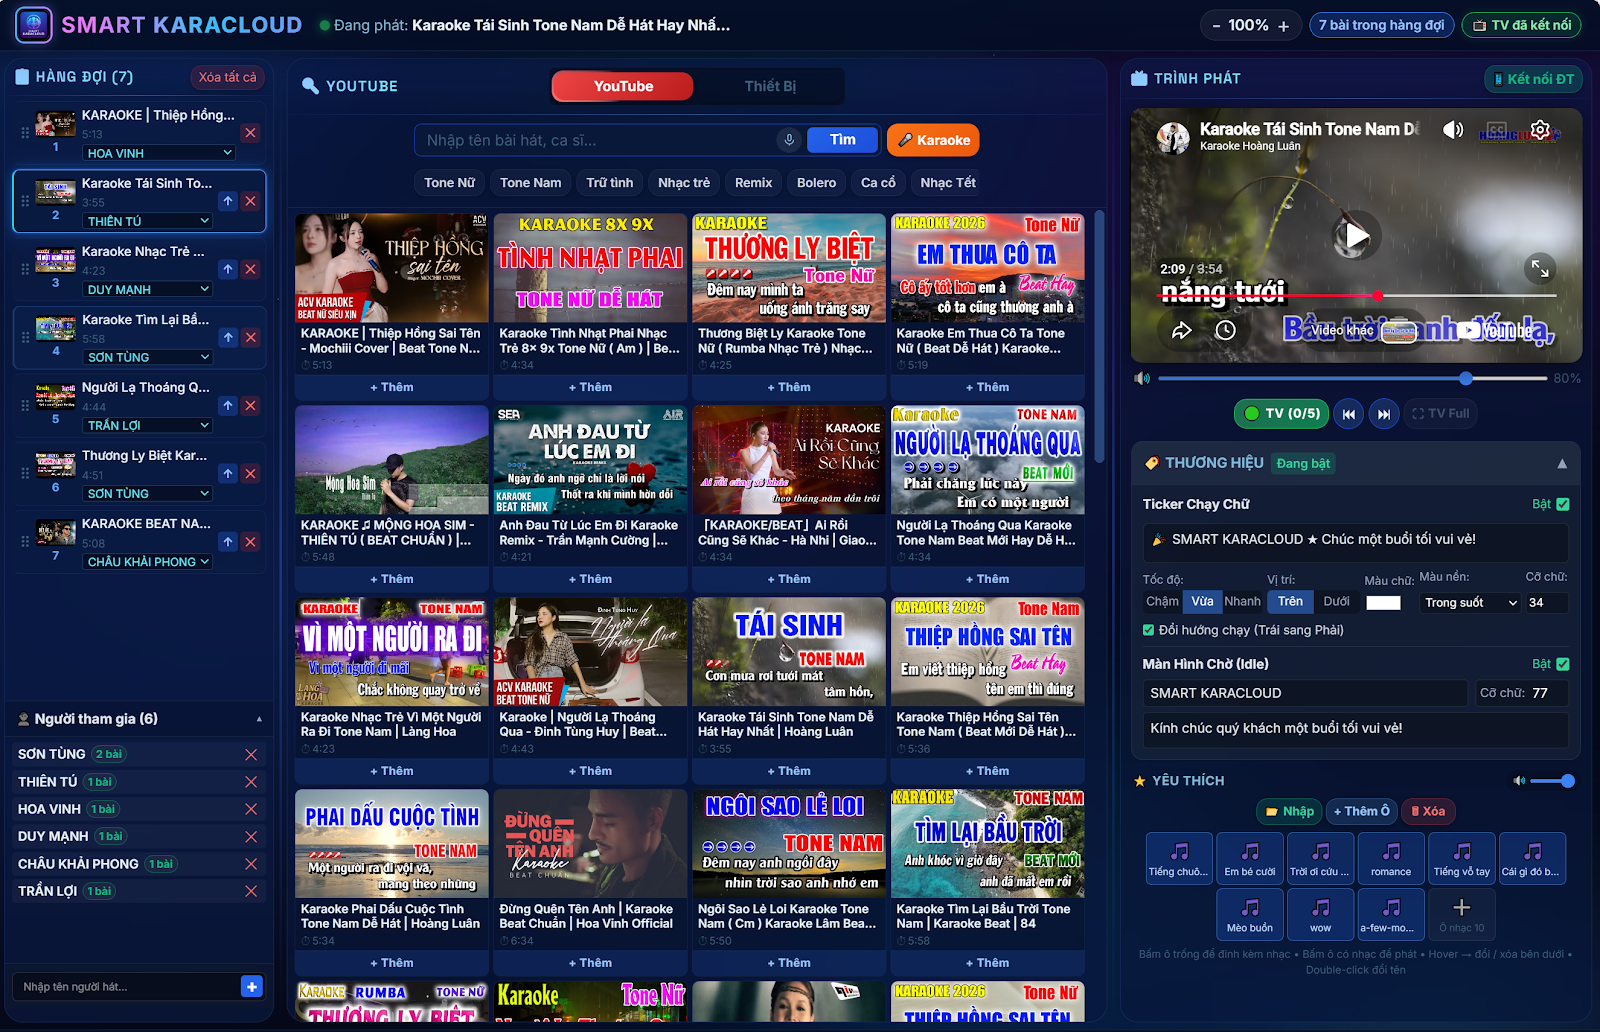
Task: Move KARAOKE BEAT NA... song up
Action: (x=228, y=541)
